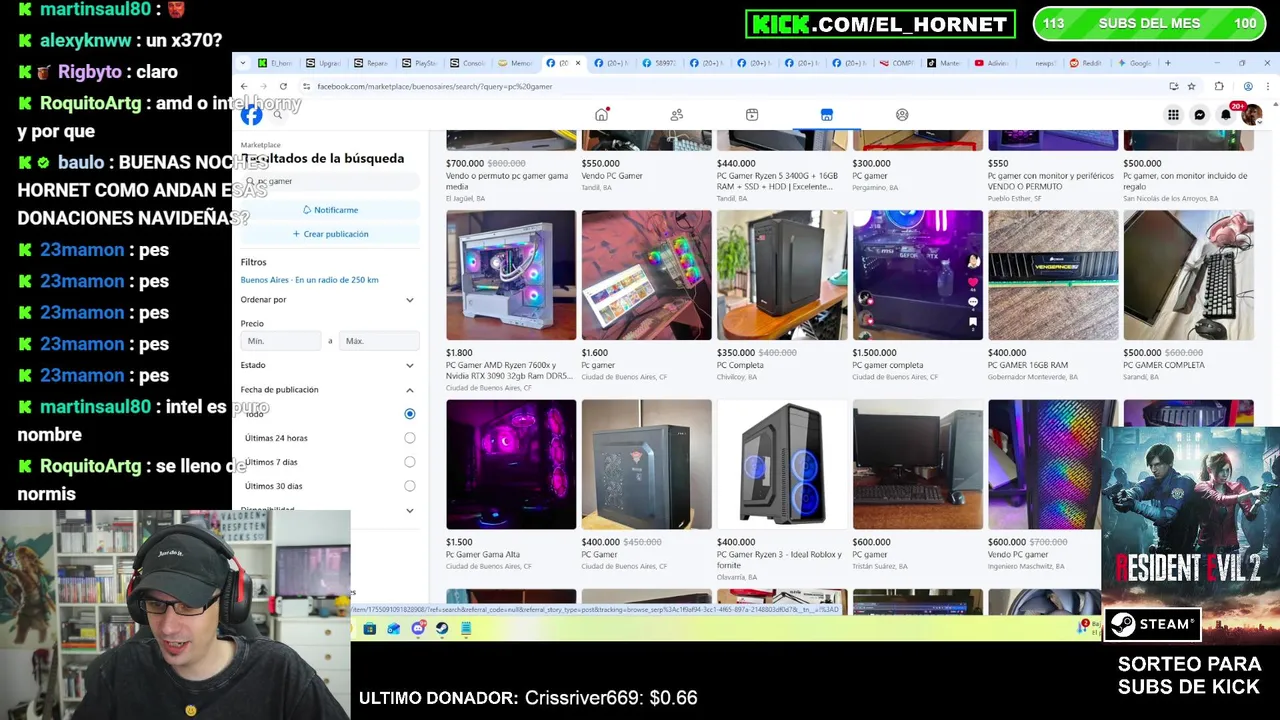This screenshot has height=720, width=1280.
Task: Click the 'Ciudad de Buenos Aires, CF' text under $1.800
Action: coord(488,388)
